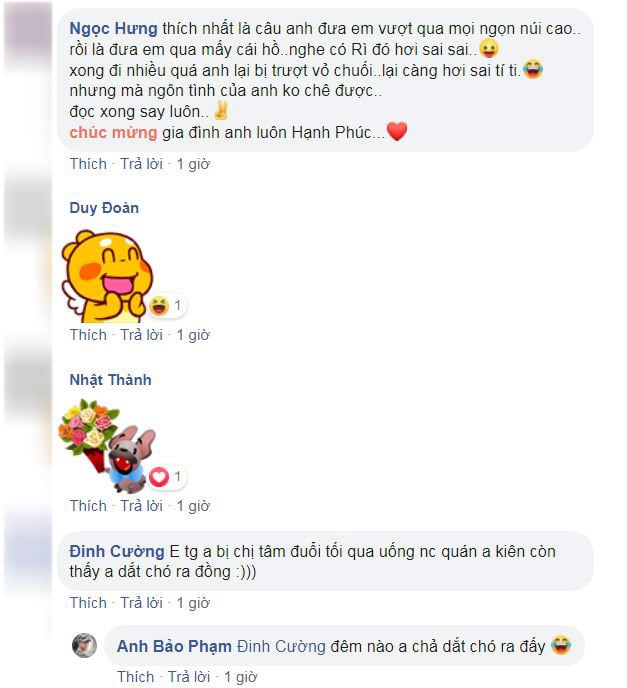This screenshot has width=627, height=688.
Task: Click the heart reaction on Nhật Thành's sticker
Action: coord(165,477)
